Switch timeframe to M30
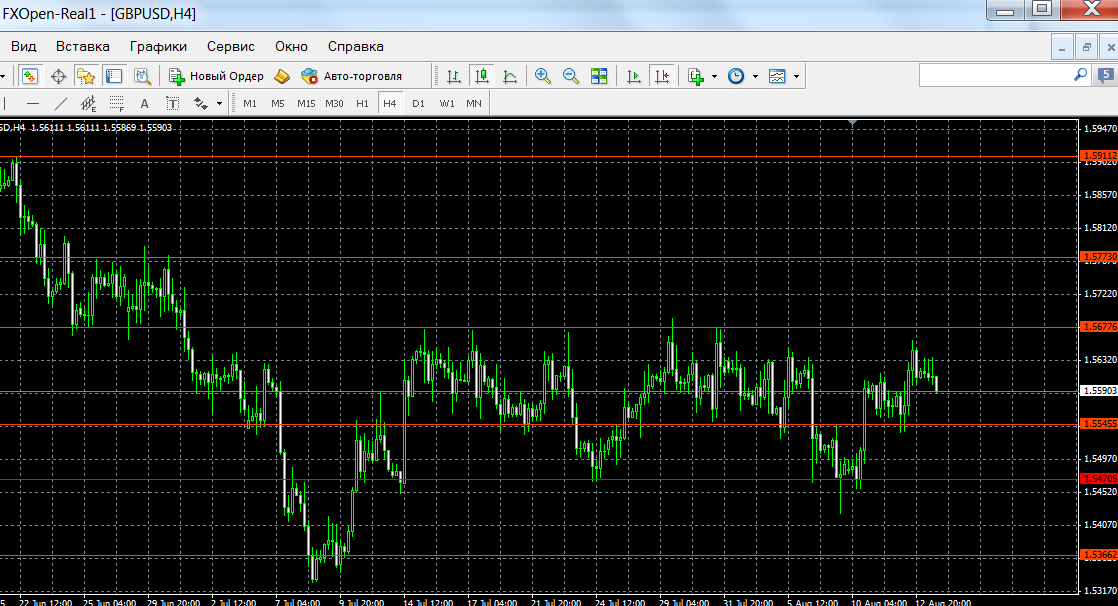This screenshot has width=1118, height=606. pyautogui.click(x=334, y=103)
